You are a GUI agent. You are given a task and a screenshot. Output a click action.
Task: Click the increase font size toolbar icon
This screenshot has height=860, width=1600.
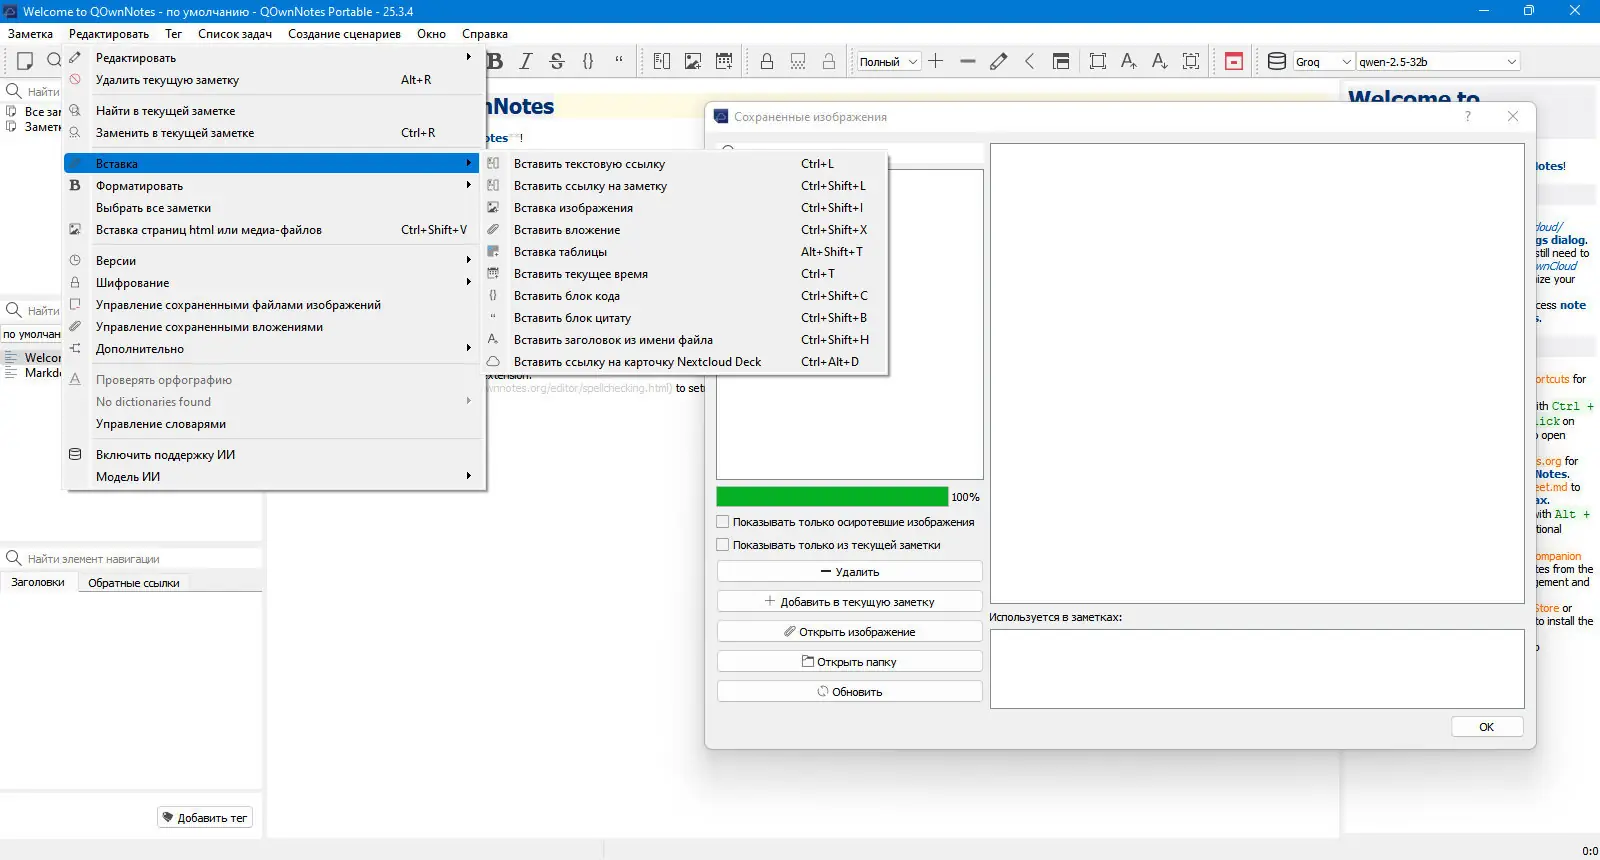click(x=1129, y=61)
